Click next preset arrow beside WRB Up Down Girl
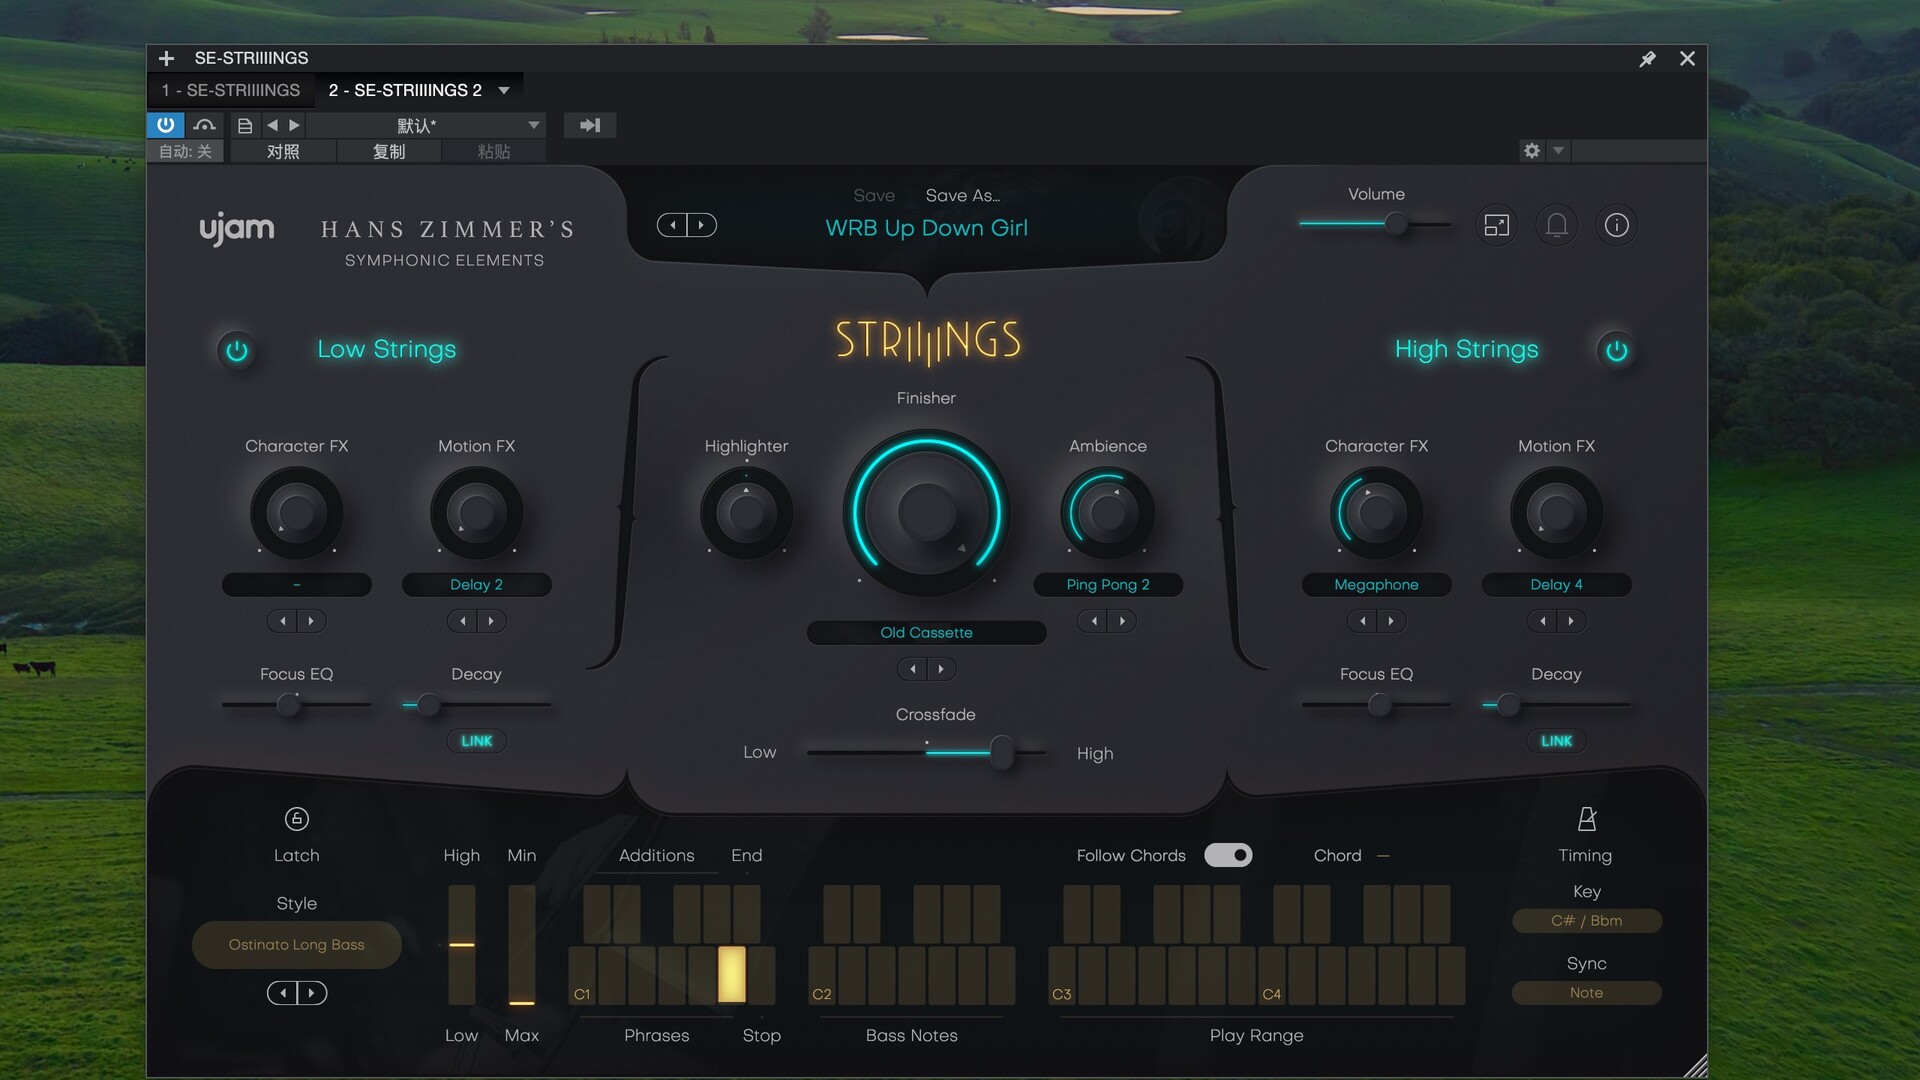 coord(701,225)
